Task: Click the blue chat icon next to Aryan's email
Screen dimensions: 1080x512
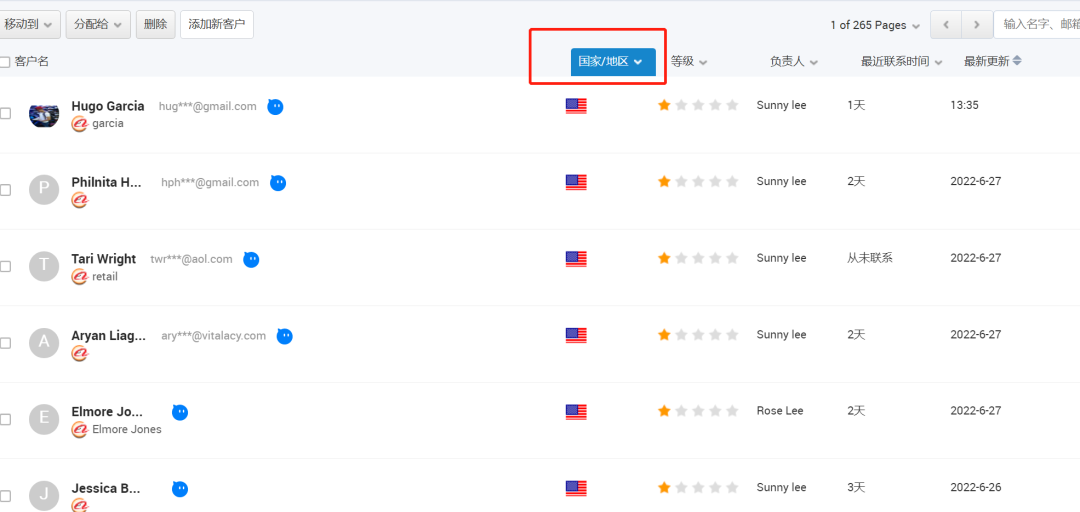Action: point(284,336)
